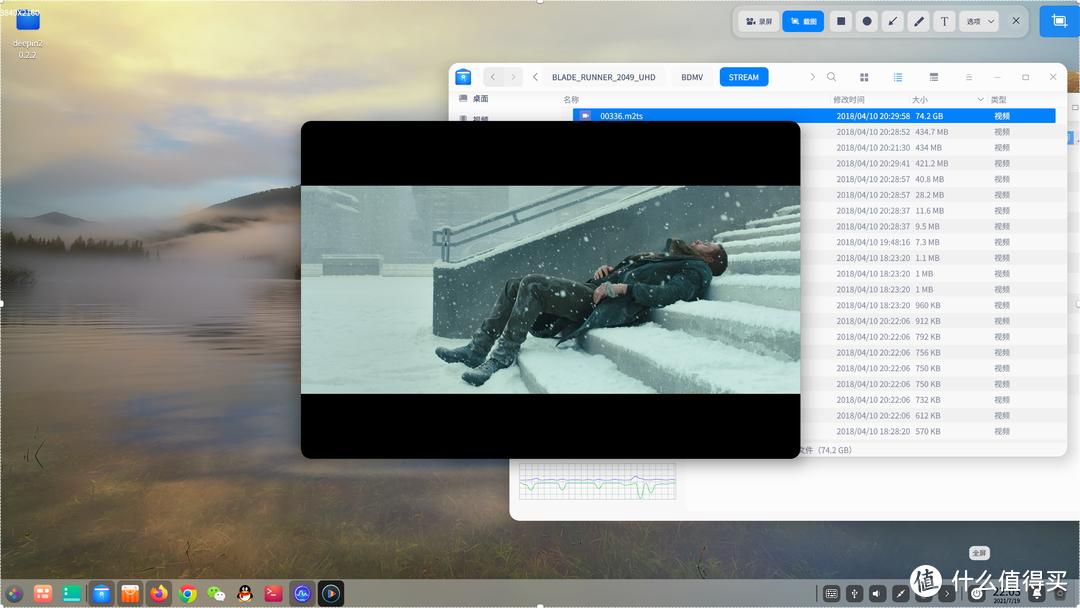Navigate to BDMV via the breadcrumb
Screen dimensions: 1080x608
tap(691, 76)
